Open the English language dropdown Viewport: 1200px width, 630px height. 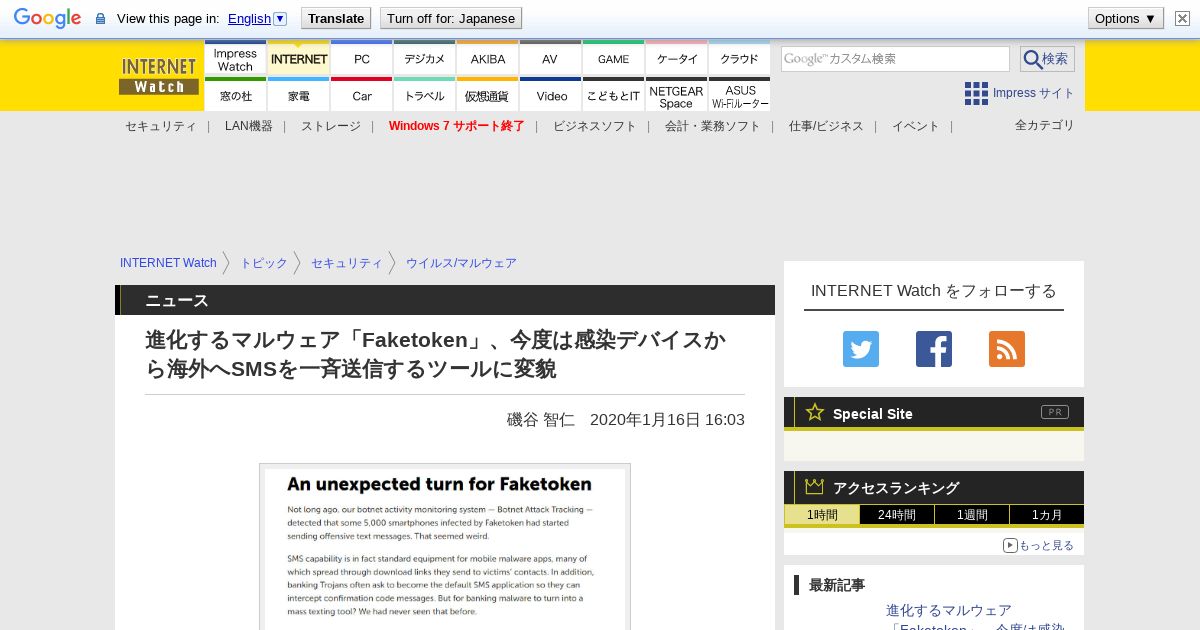257,18
